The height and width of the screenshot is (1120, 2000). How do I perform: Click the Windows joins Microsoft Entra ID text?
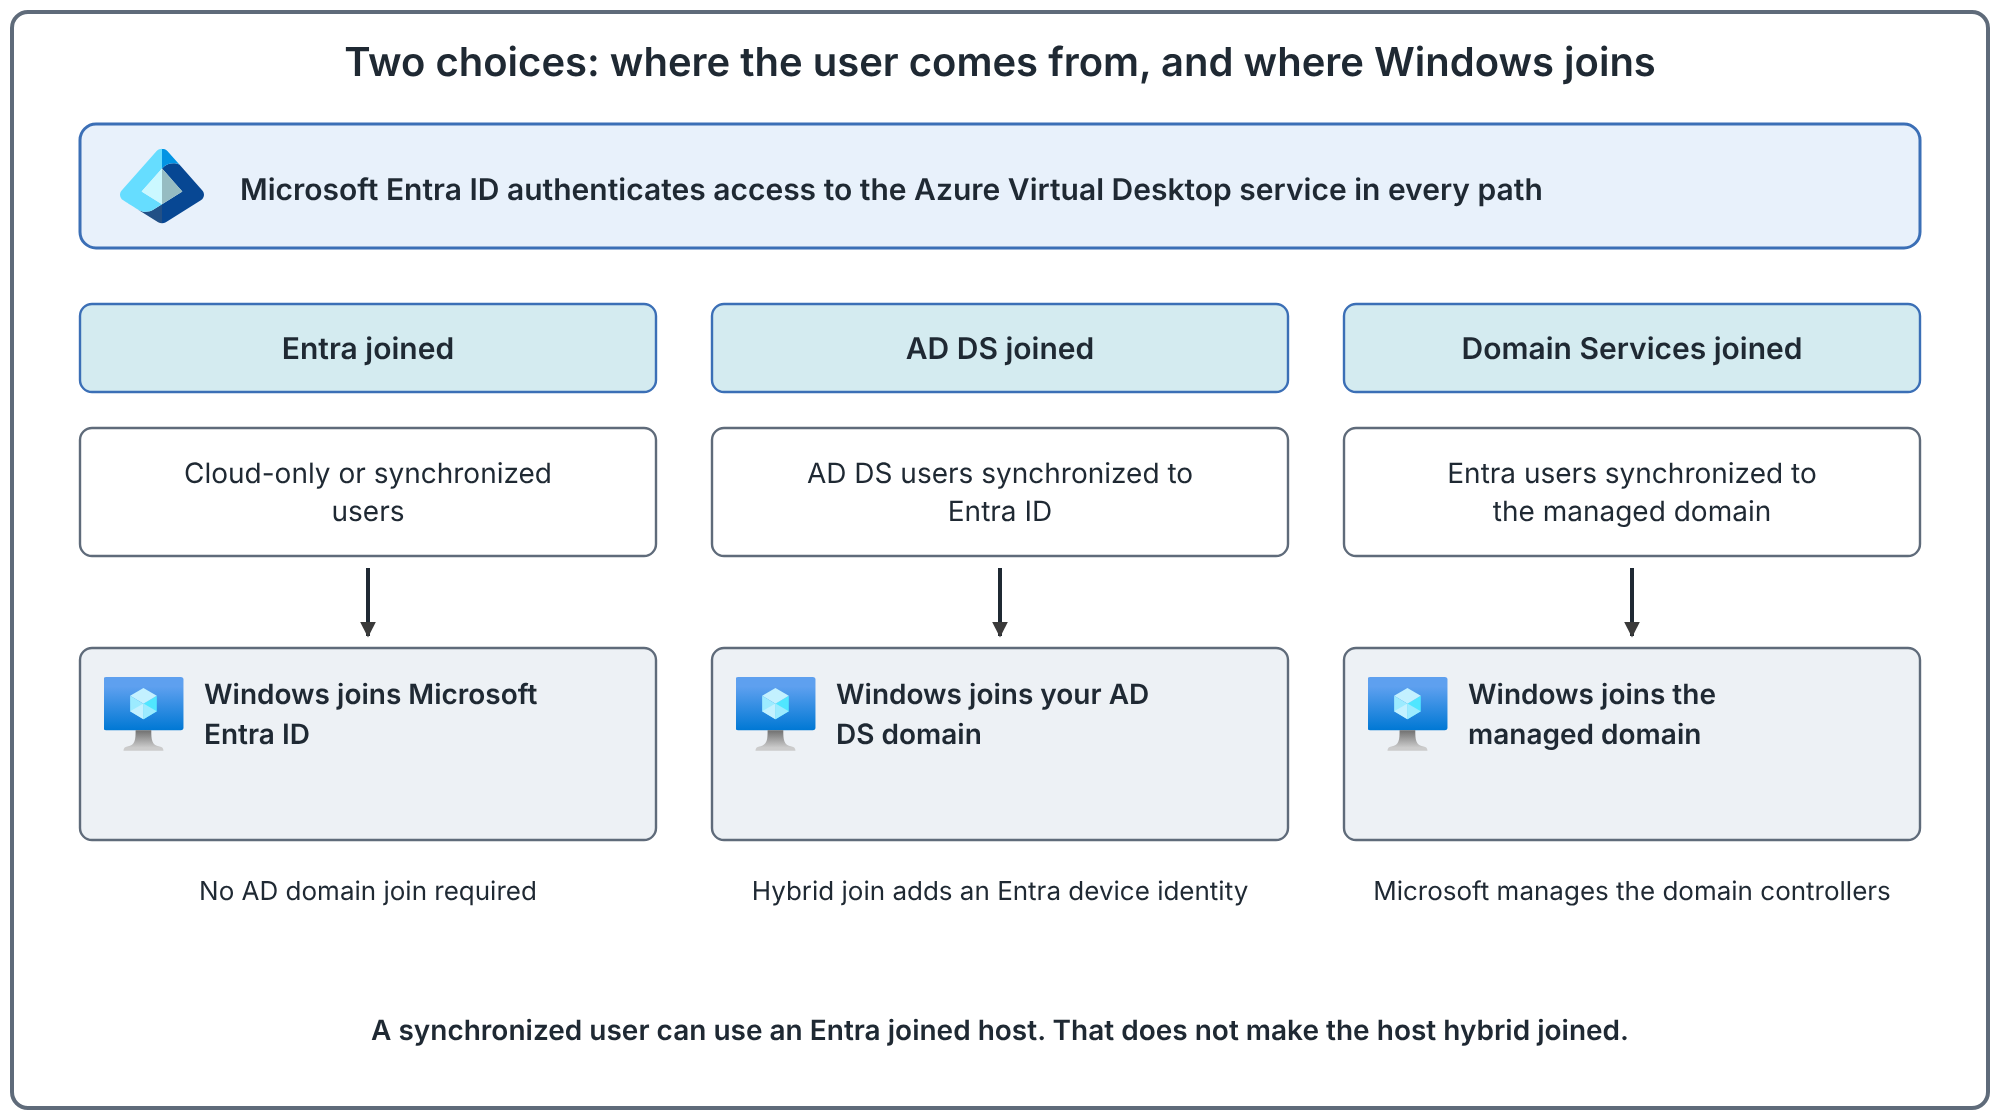(x=370, y=714)
